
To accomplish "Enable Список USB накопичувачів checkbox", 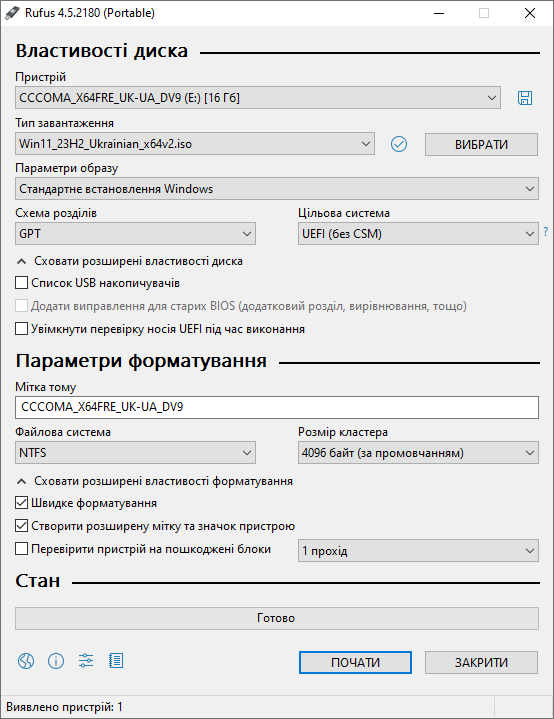I will pyautogui.click(x=22, y=282).
